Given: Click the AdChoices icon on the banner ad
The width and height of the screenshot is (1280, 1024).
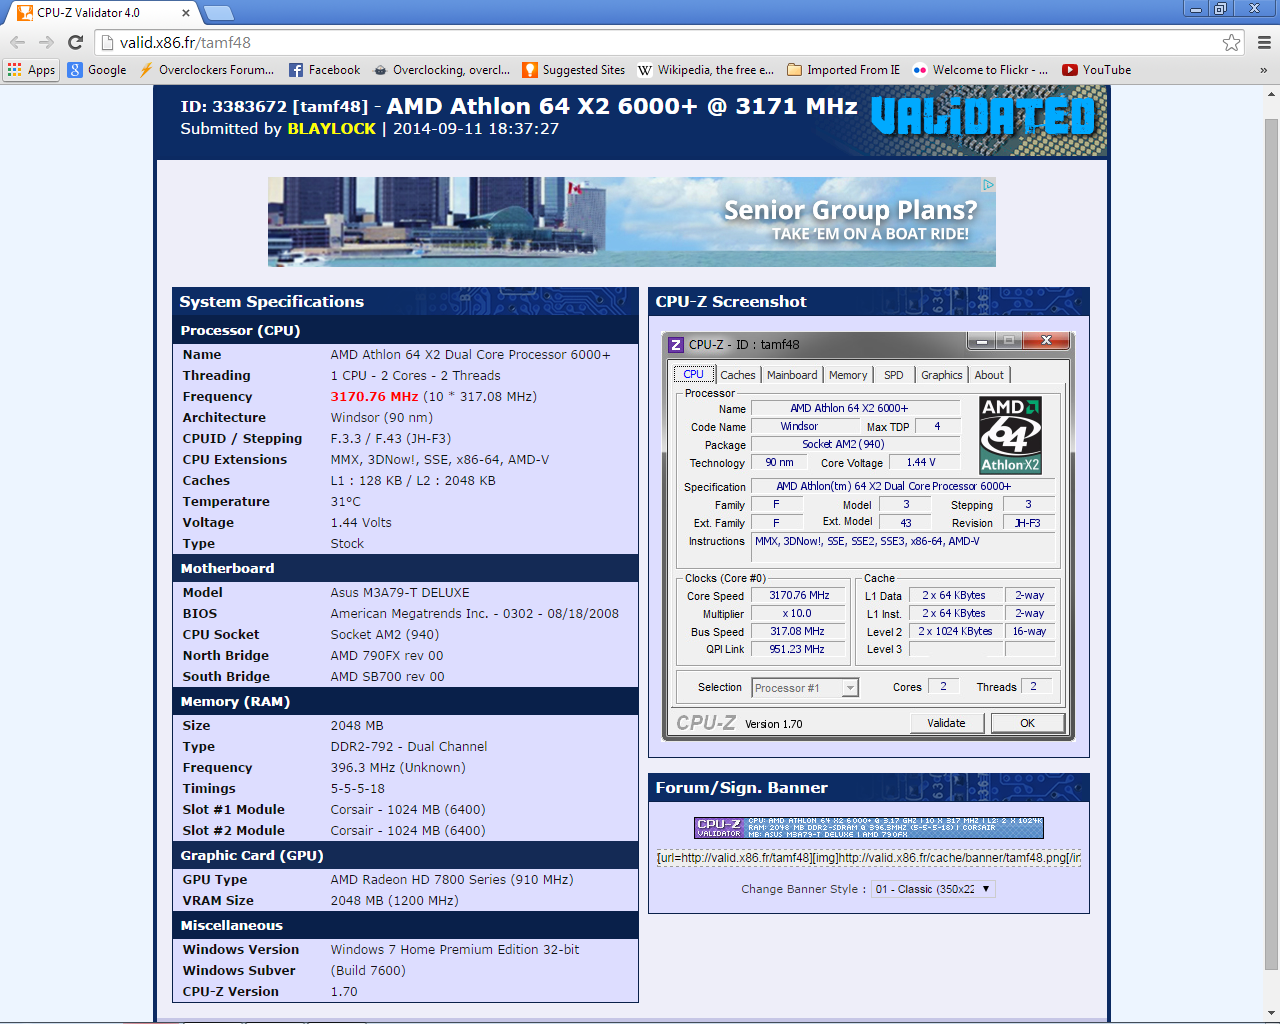Looking at the screenshot, I should coord(988,185).
